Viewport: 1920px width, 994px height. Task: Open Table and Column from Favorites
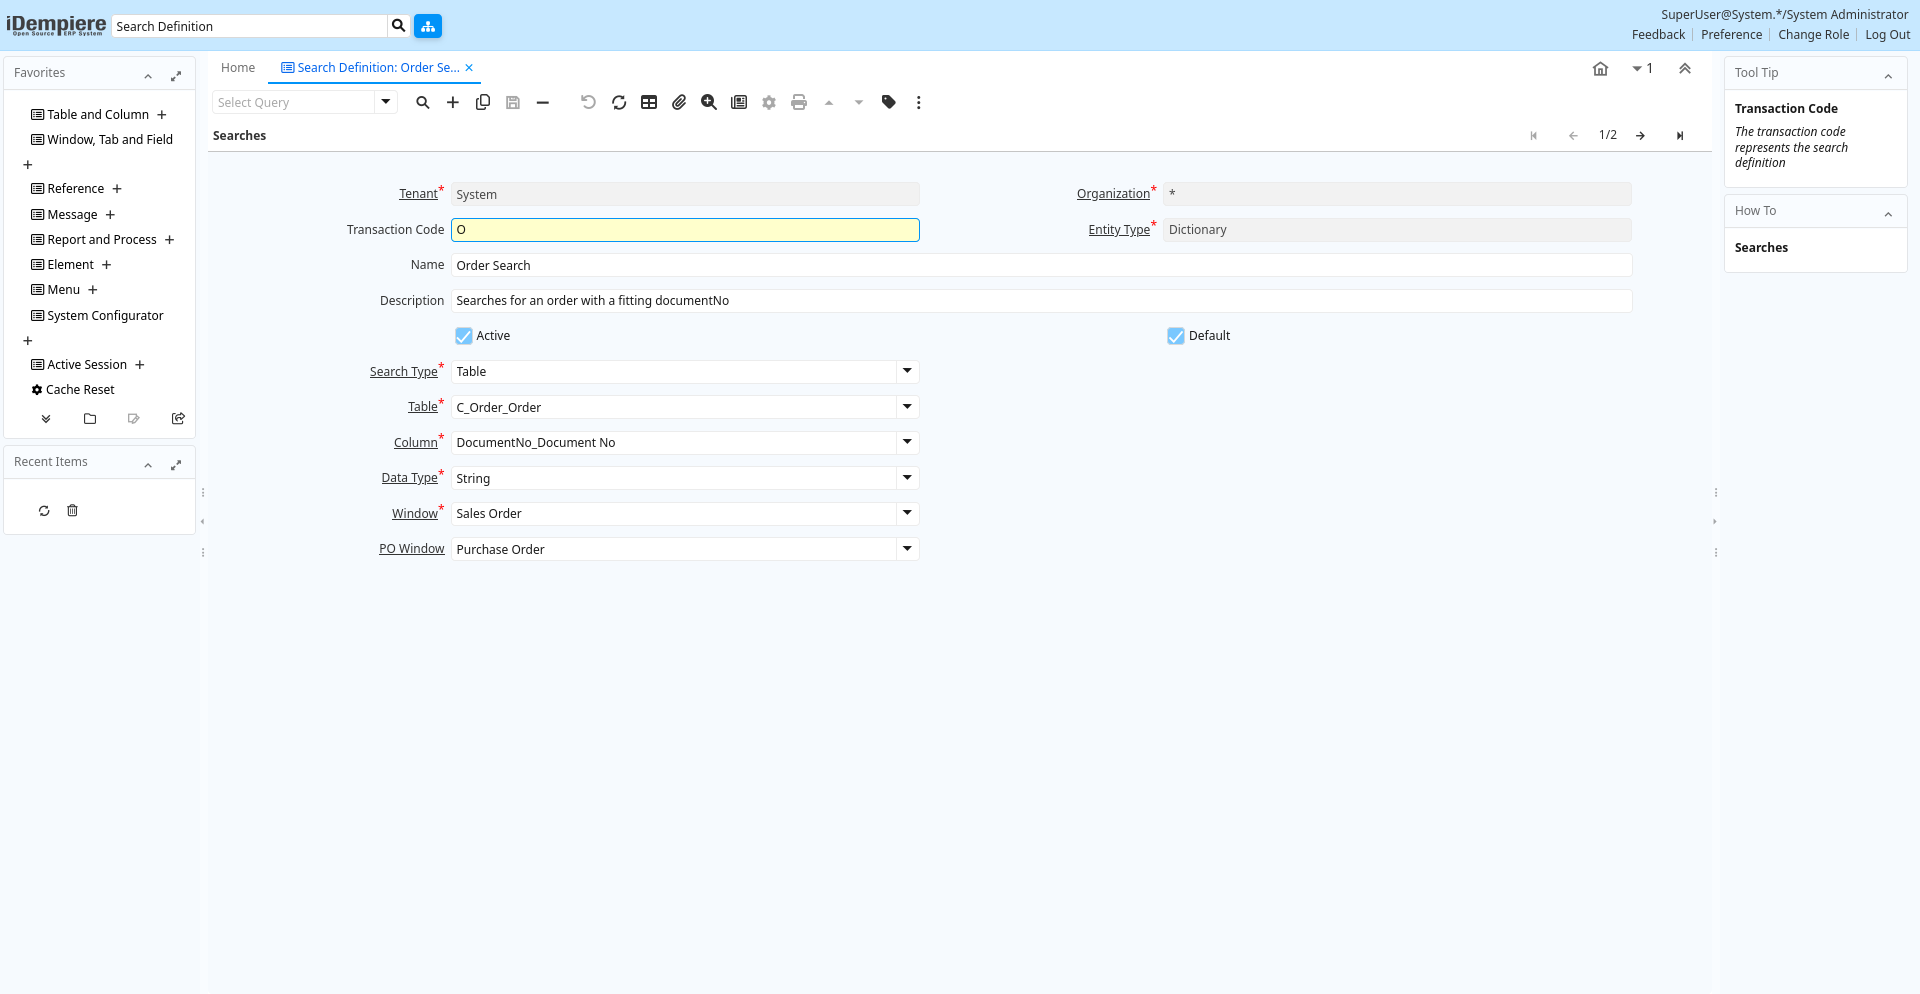pos(97,115)
